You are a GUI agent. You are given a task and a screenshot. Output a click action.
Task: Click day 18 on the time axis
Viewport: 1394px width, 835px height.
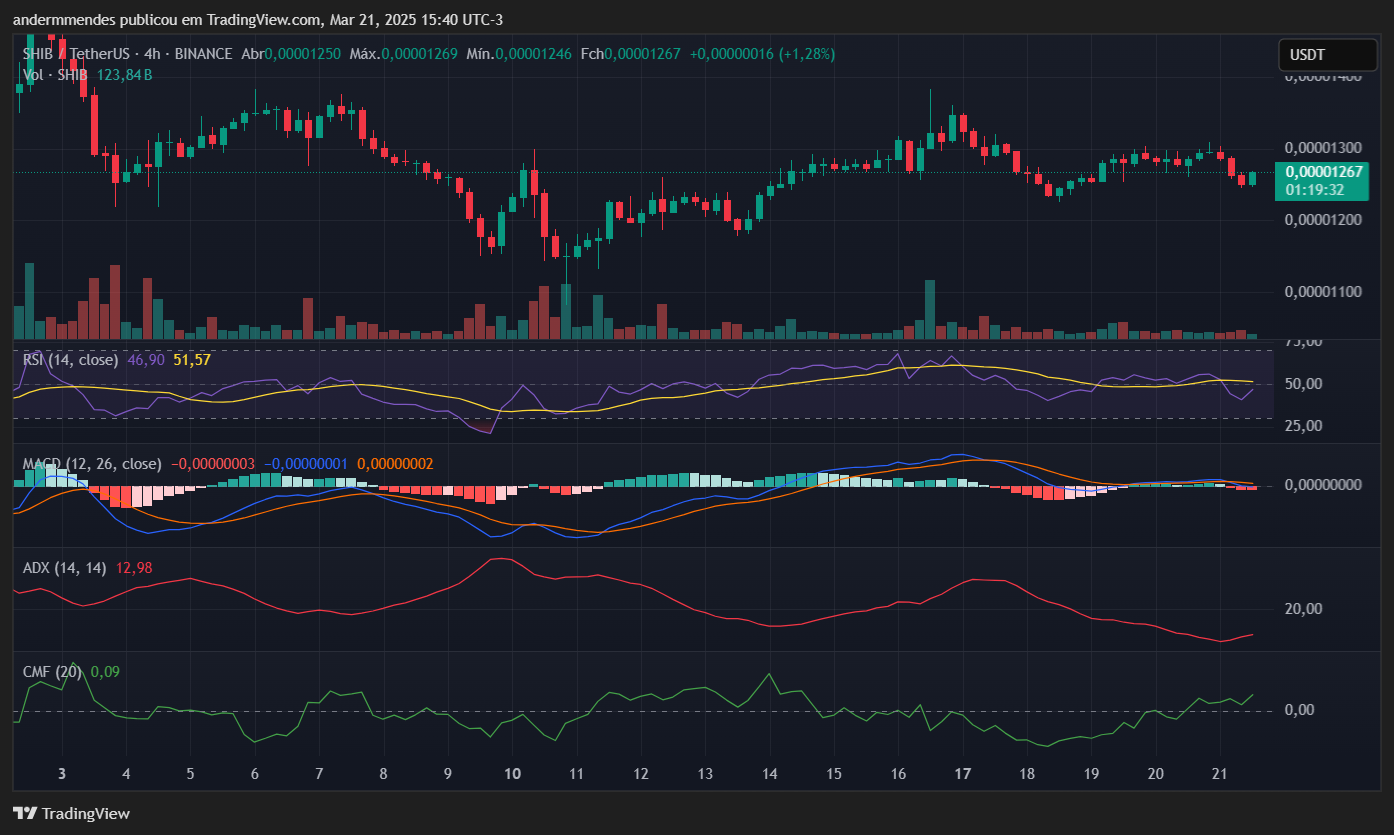tap(1027, 774)
